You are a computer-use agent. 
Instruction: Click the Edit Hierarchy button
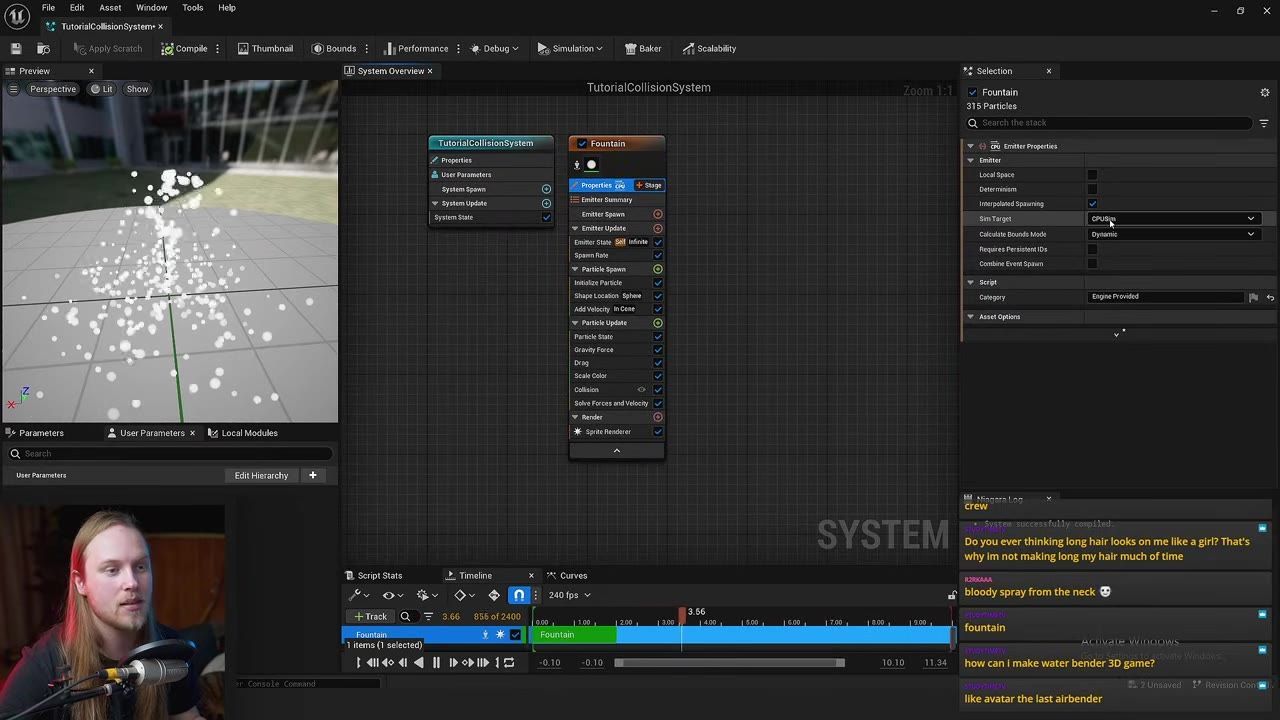pyautogui.click(x=261, y=475)
